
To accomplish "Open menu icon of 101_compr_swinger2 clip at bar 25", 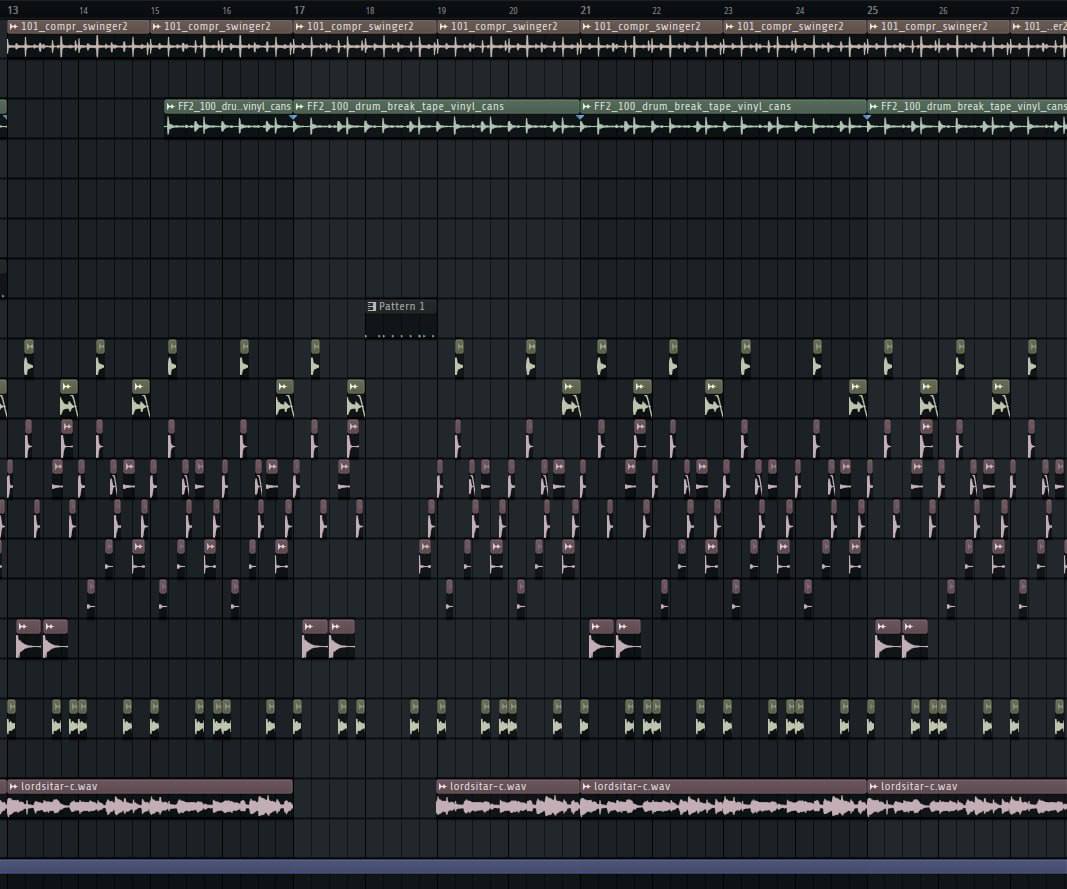I will pos(874,27).
